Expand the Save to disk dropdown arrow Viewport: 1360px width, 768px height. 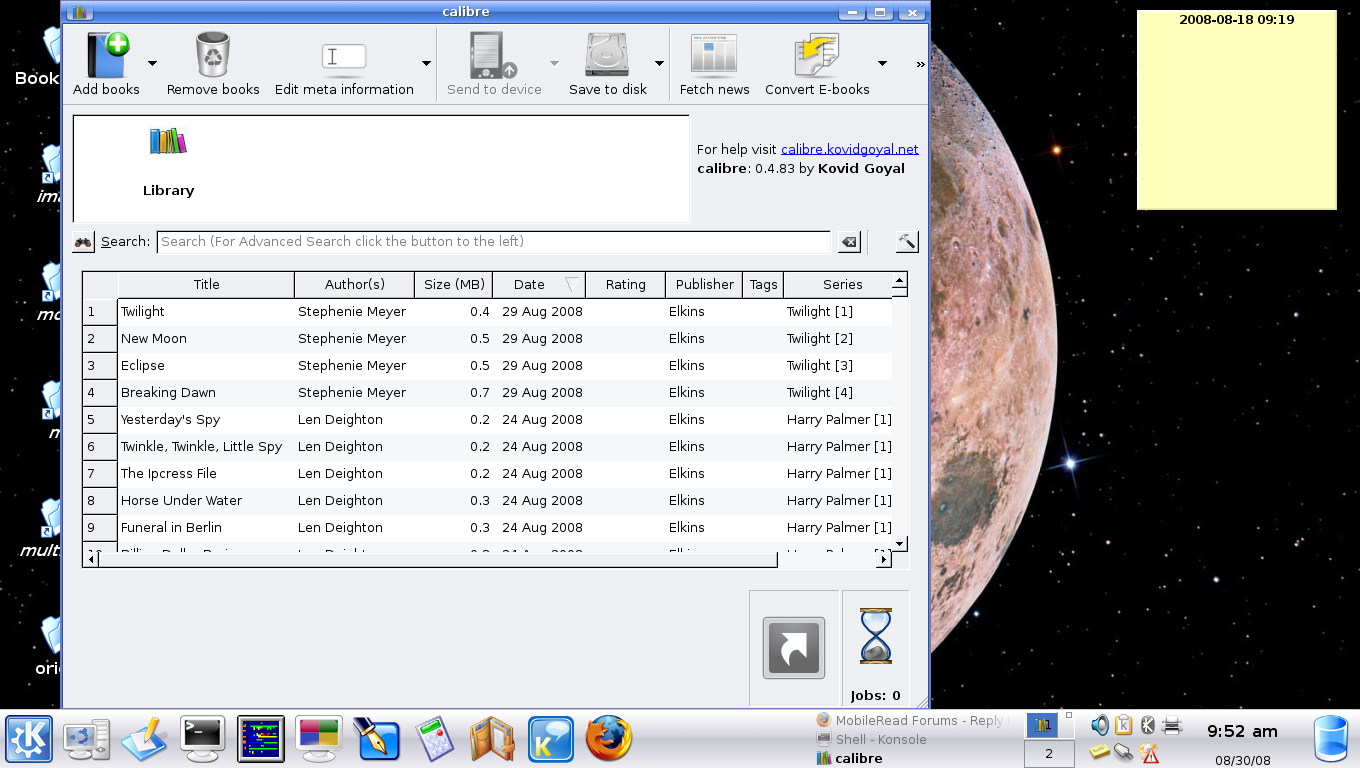pos(659,64)
